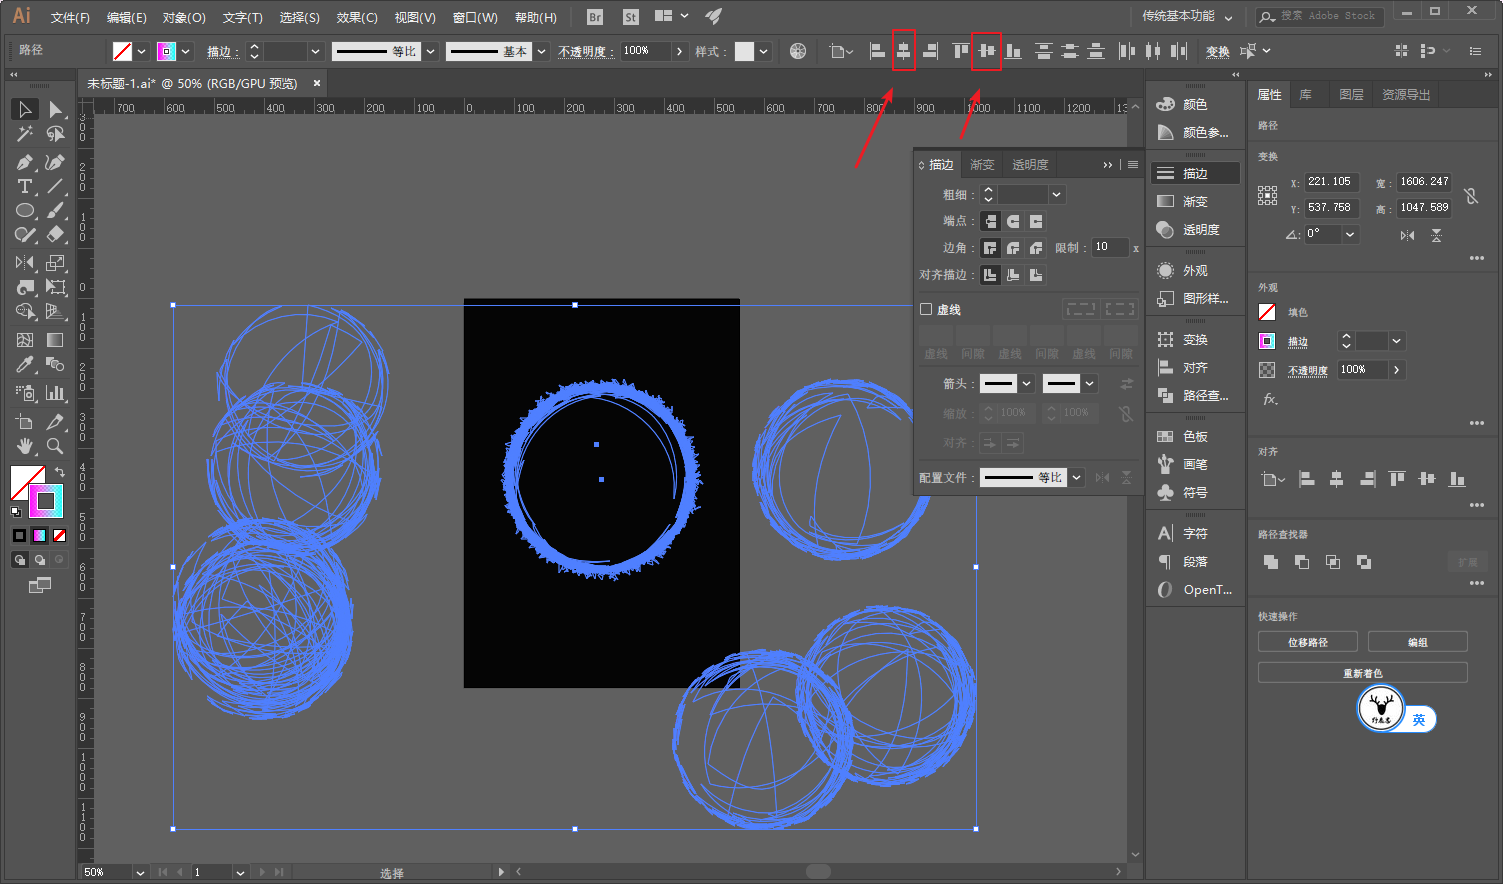Open zoom level 50% dropdown

point(139,872)
